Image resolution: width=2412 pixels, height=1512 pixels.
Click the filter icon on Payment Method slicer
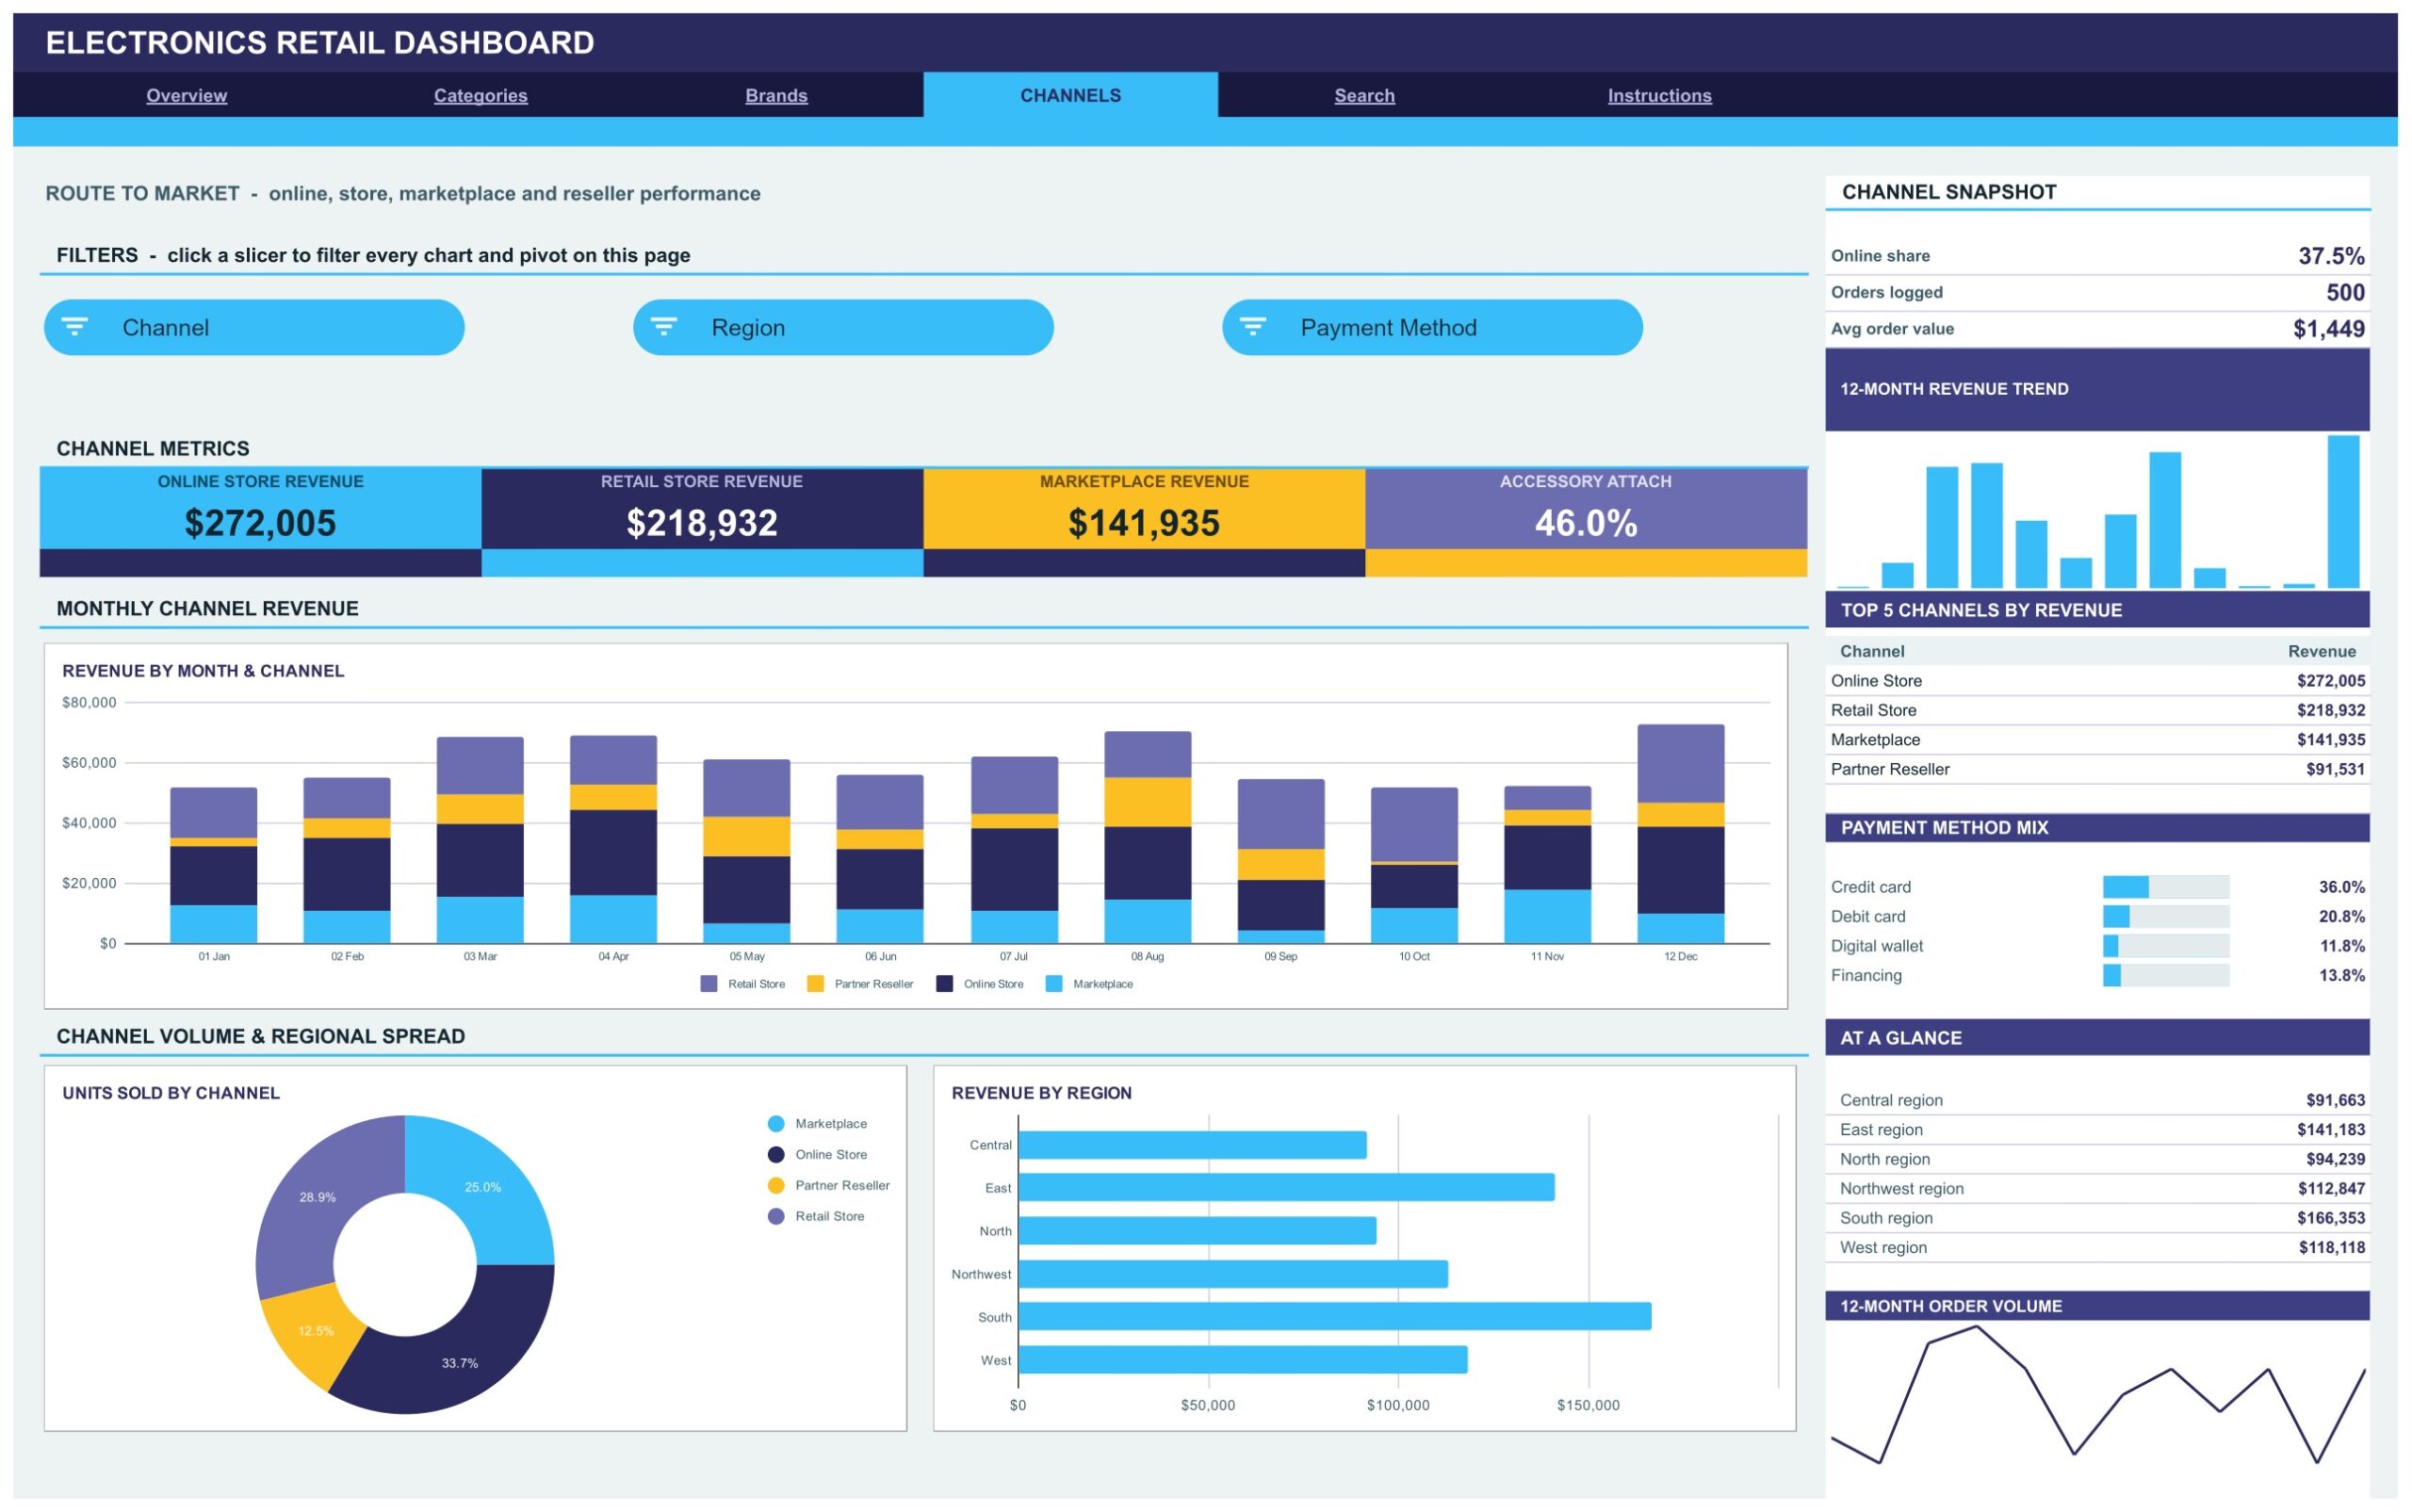tap(1253, 326)
